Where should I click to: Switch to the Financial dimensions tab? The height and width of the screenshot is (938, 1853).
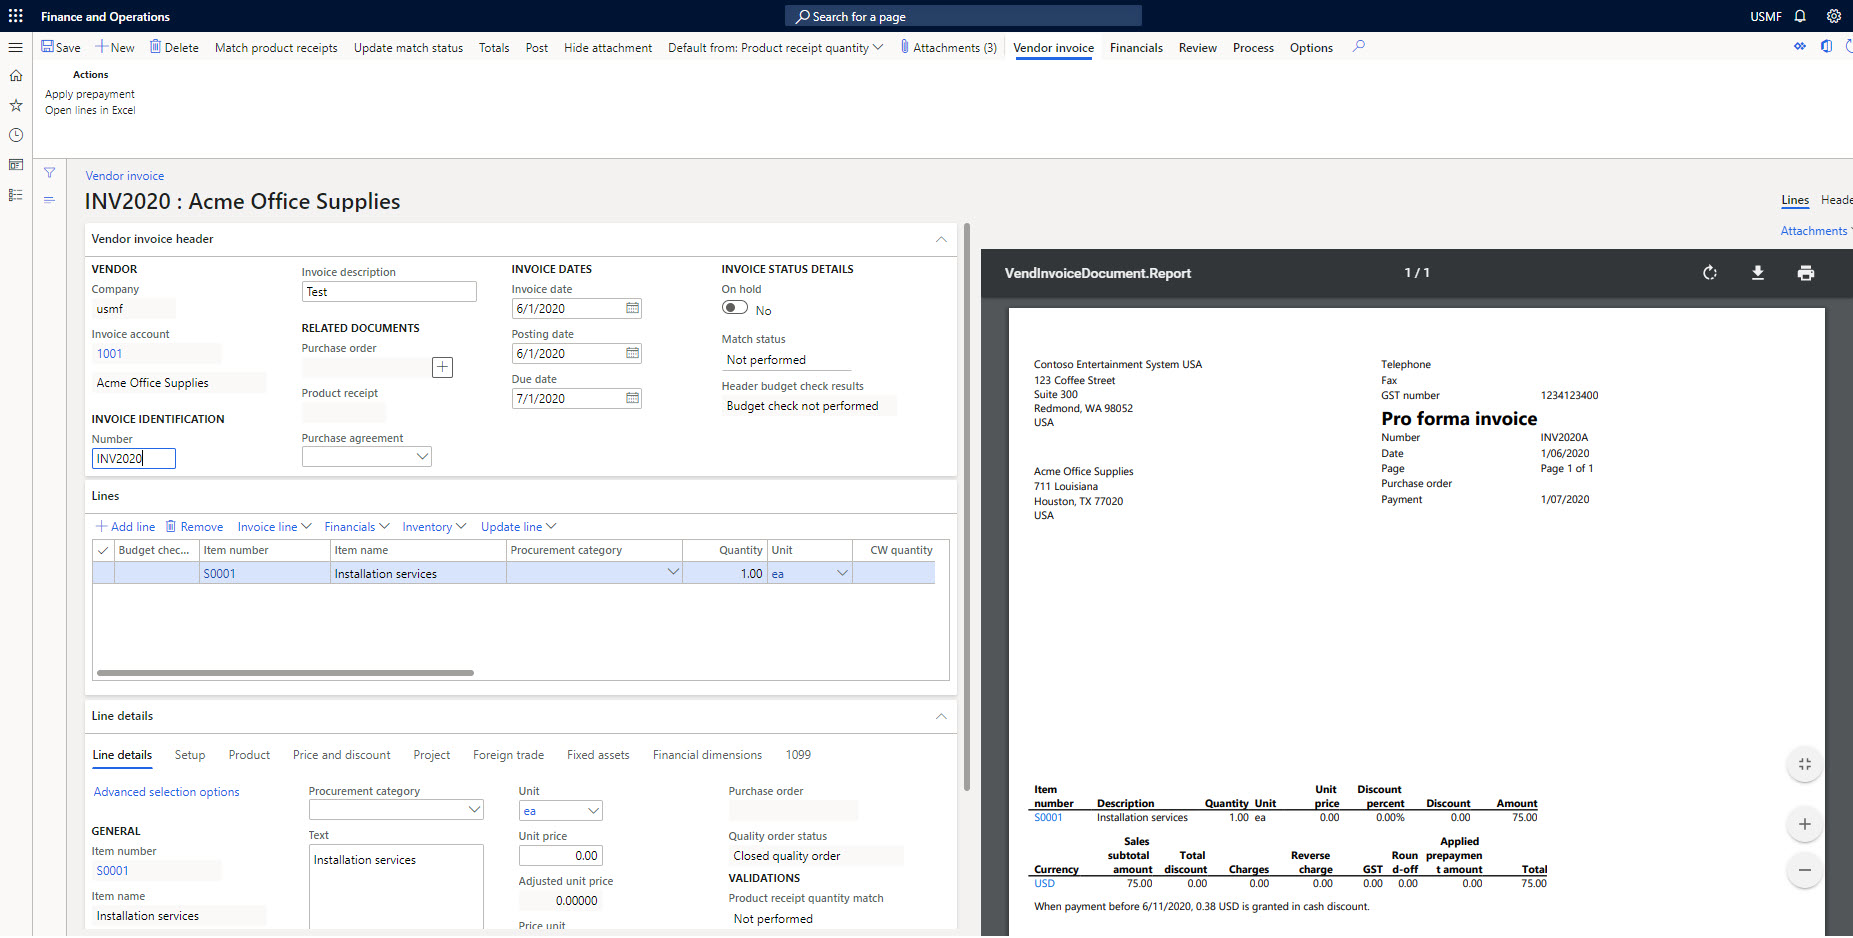pyautogui.click(x=707, y=755)
